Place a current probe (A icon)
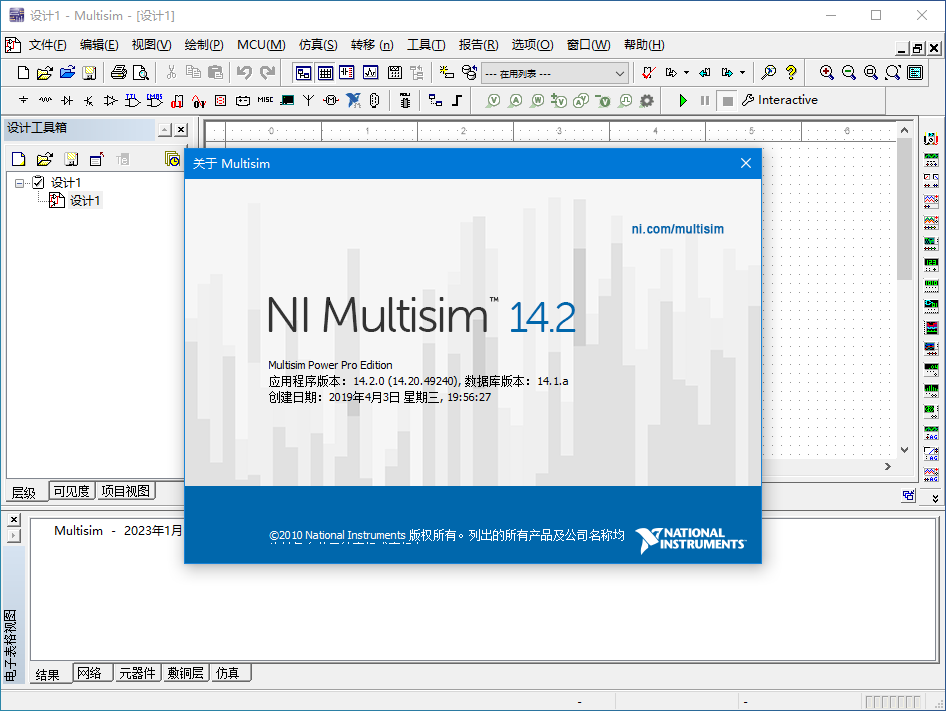This screenshot has width=946, height=711. click(515, 100)
